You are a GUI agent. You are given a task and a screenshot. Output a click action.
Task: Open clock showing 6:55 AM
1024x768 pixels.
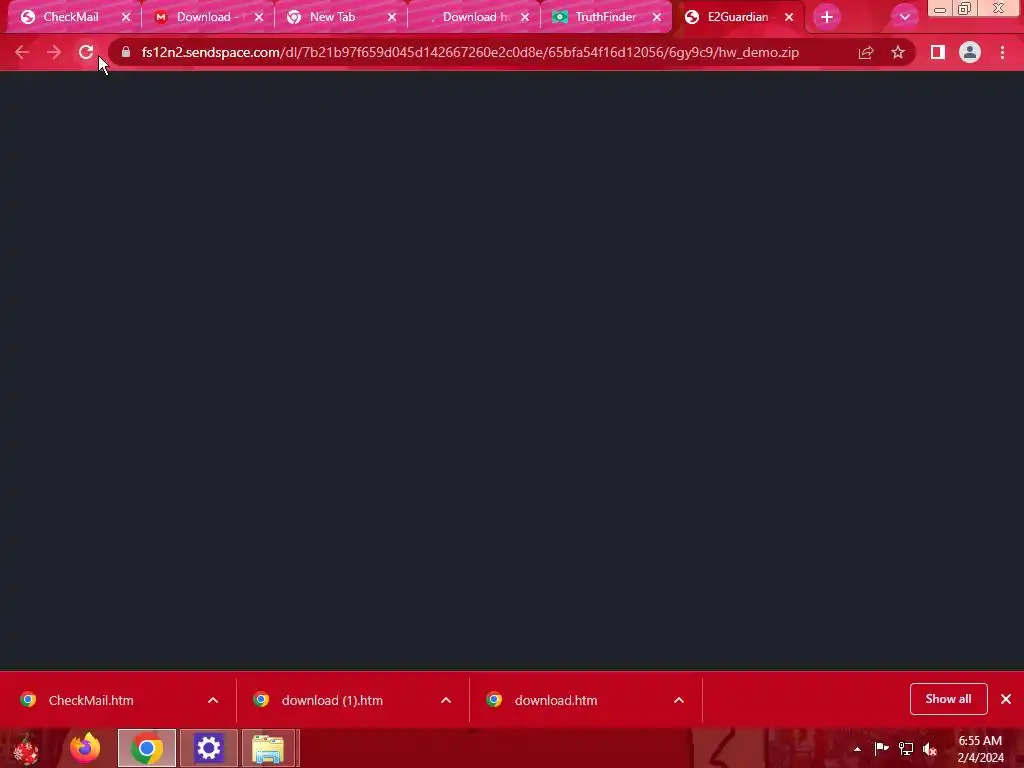pos(980,749)
